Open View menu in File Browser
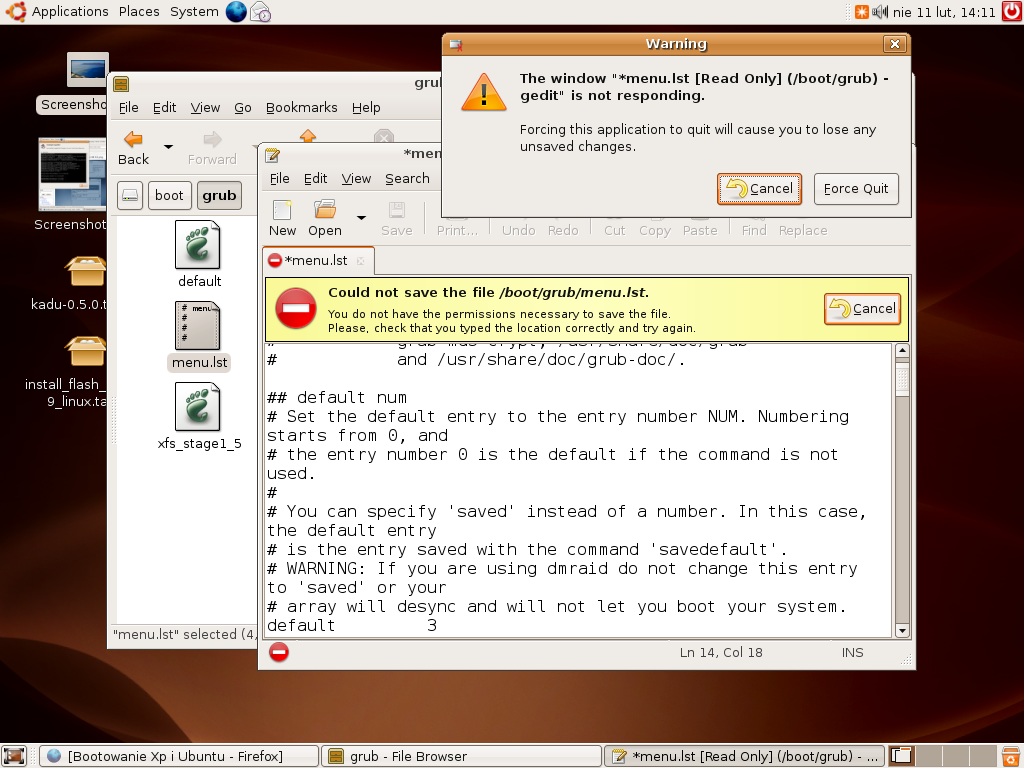This screenshot has height=768, width=1024. pos(205,107)
